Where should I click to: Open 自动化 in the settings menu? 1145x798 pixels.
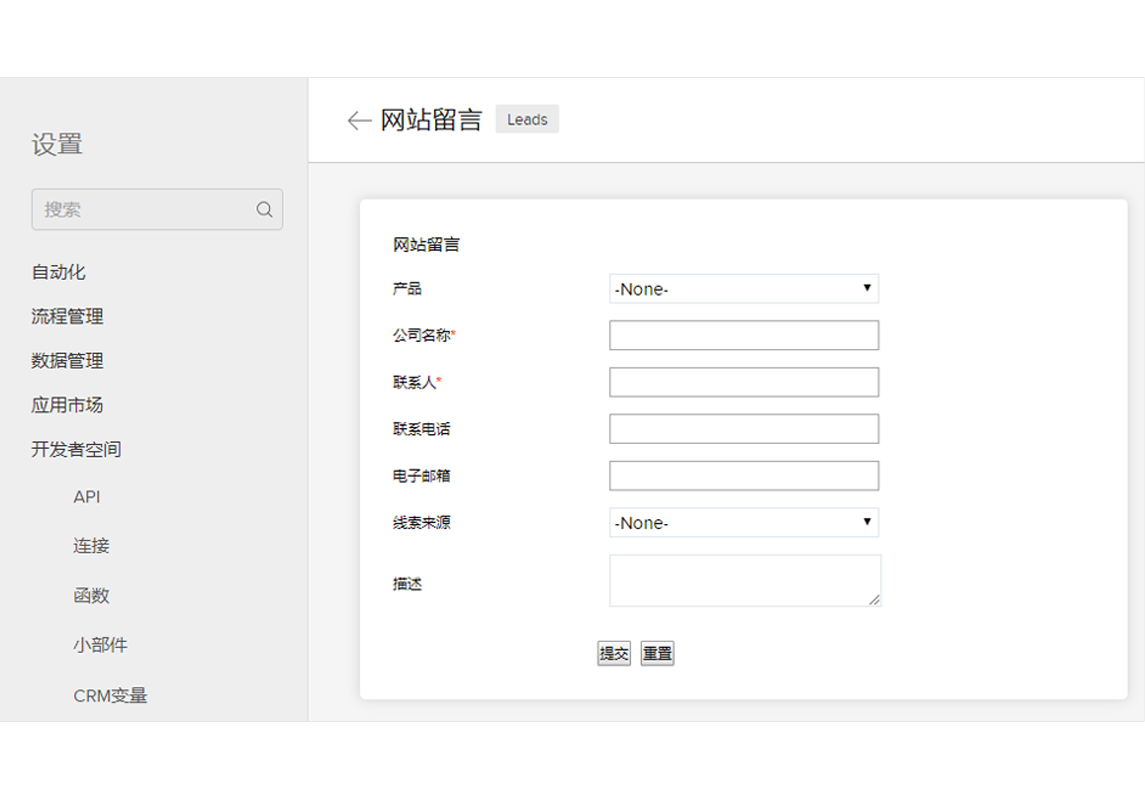[58, 272]
